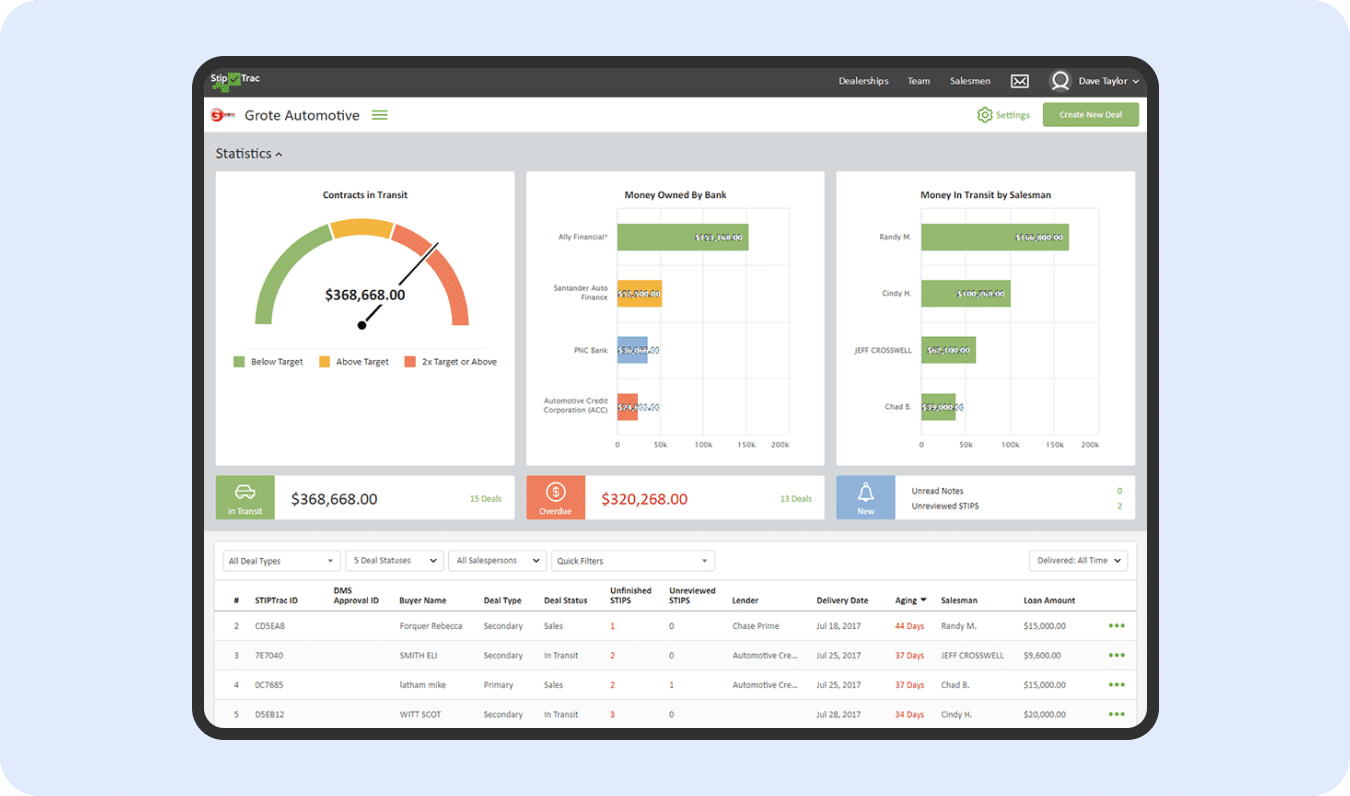Screen dimensions: 1350x796
Task: Click the $9,600.00 loan amount
Action: [x=1042, y=656]
